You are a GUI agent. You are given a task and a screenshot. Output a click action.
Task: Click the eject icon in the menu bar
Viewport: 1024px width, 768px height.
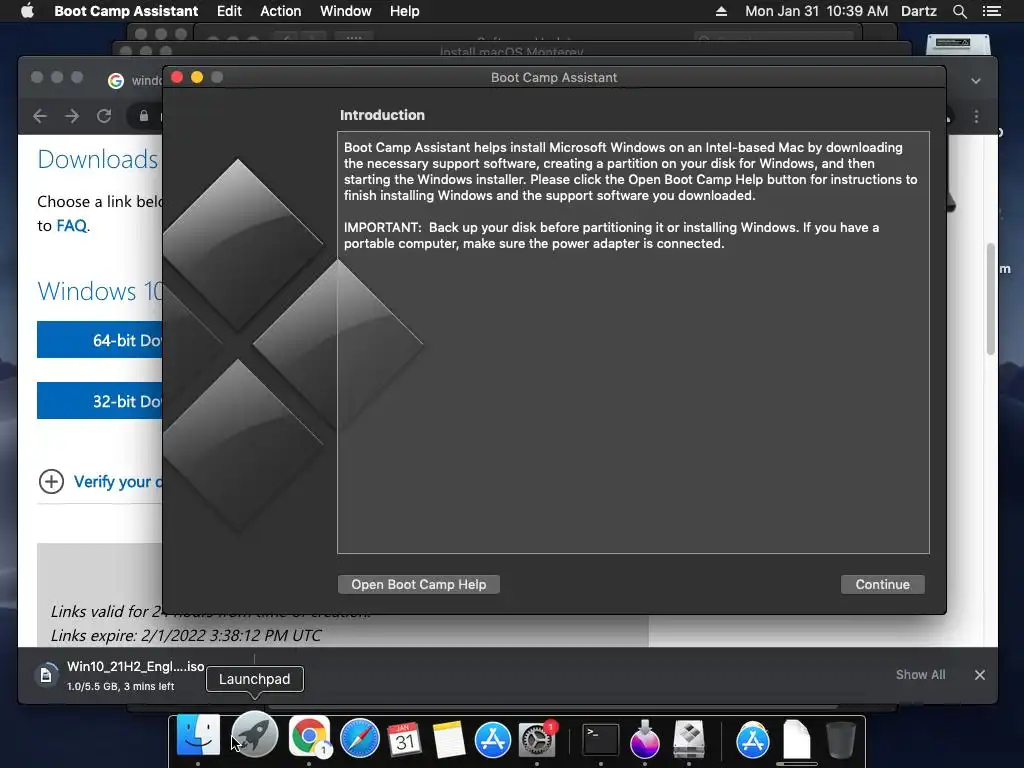tap(721, 11)
